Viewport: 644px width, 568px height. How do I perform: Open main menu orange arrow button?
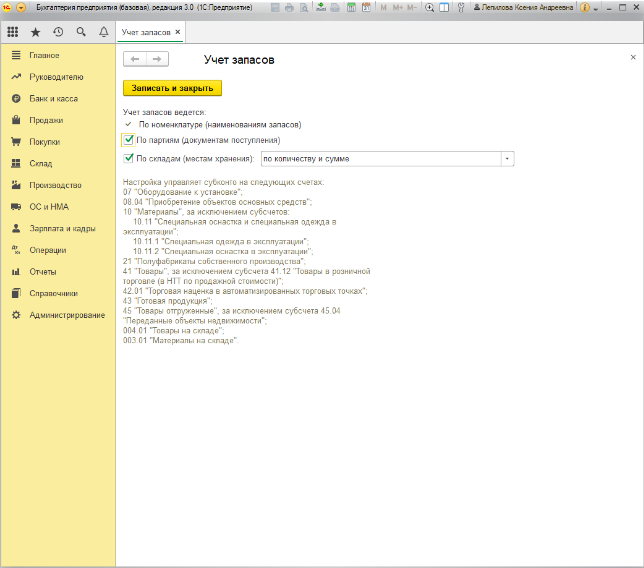pos(21,7)
